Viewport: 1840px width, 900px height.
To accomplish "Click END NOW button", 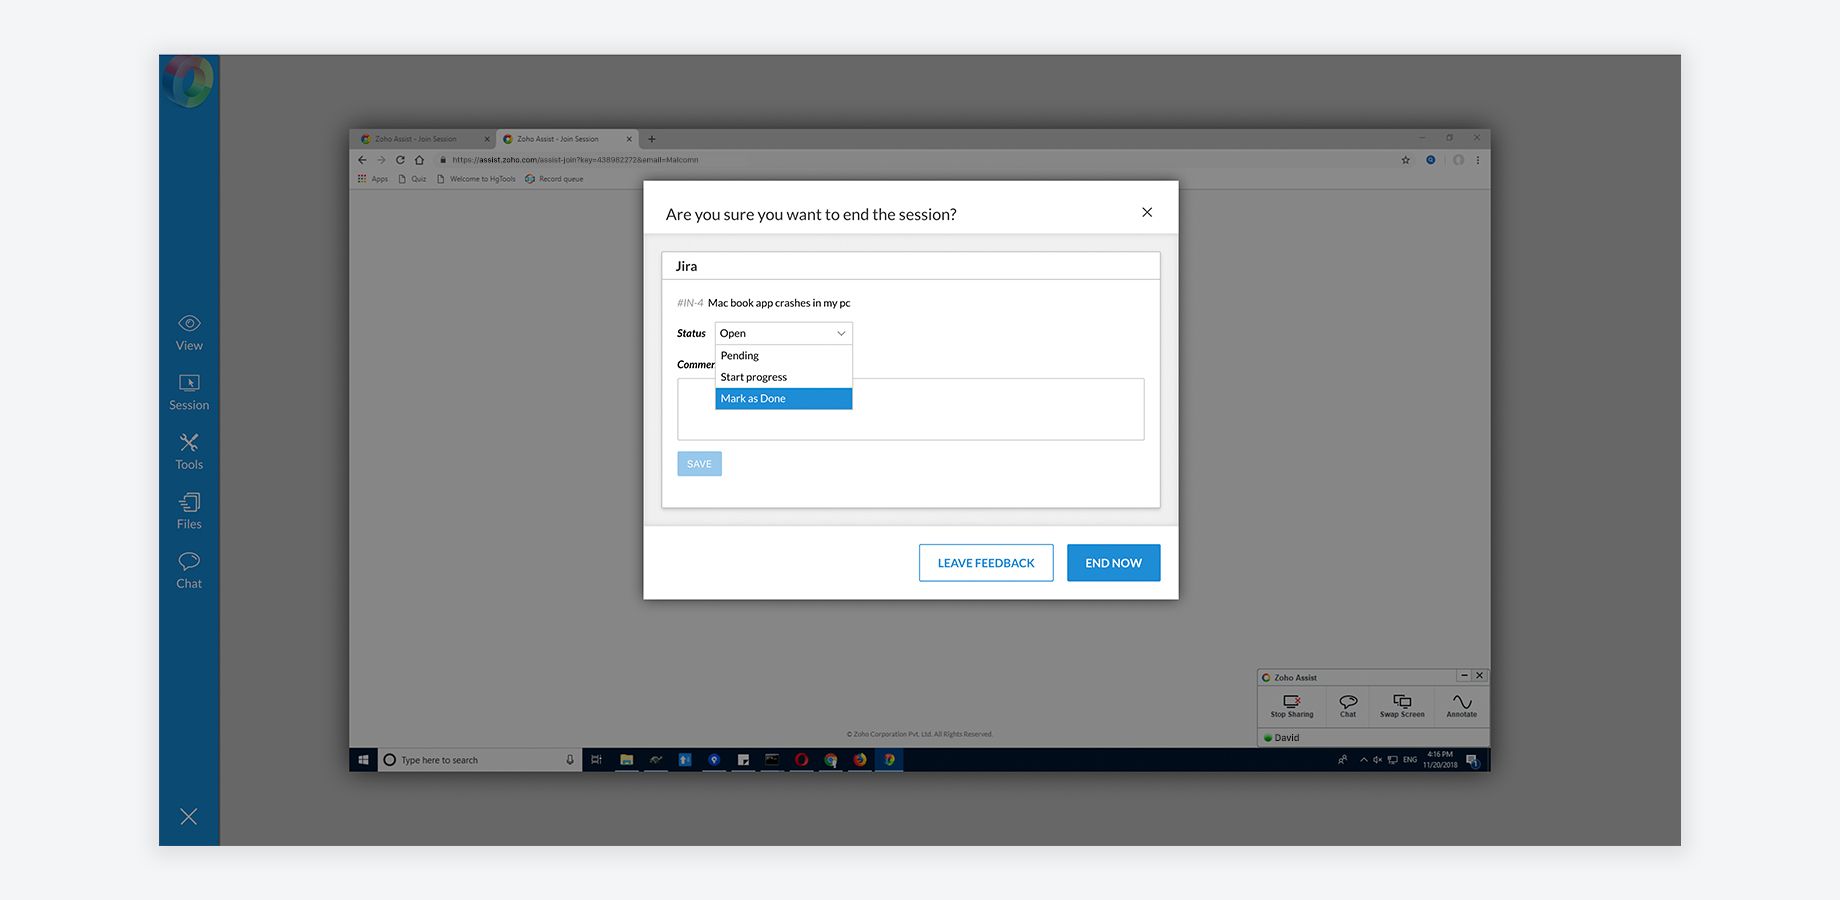I will pos(1113,563).
